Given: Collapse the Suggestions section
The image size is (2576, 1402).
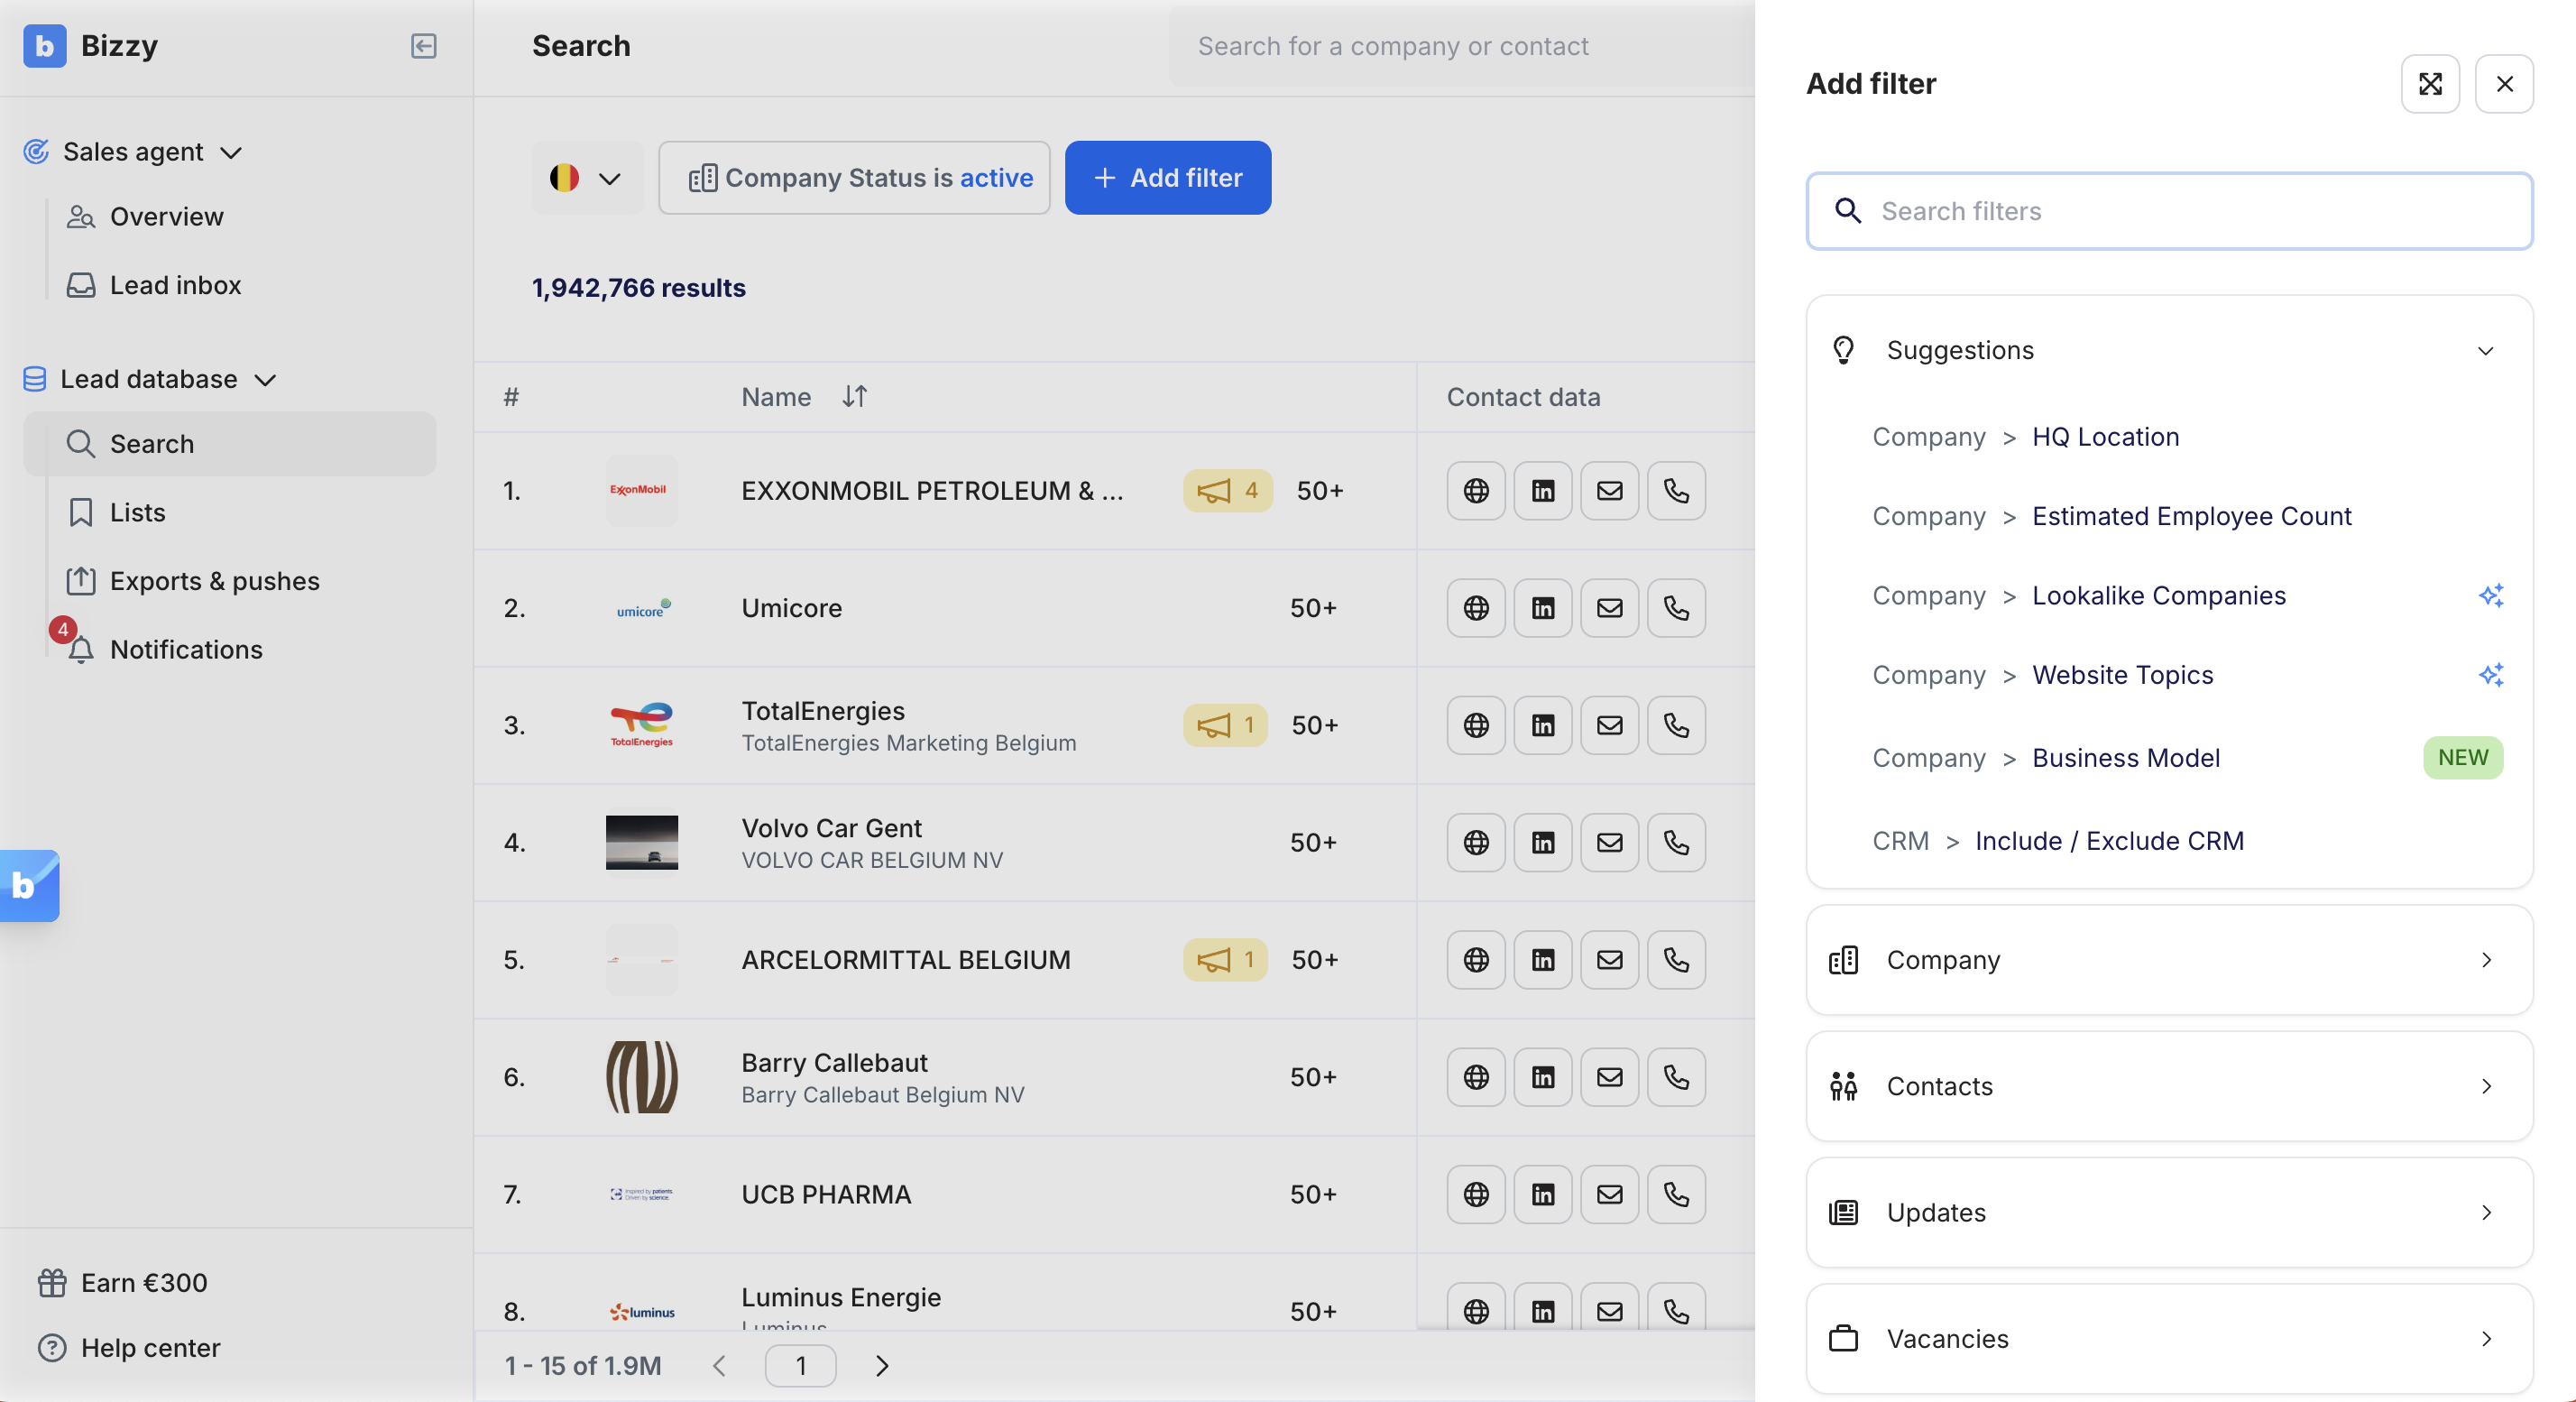Looking at the screenshot, I should (x=2485, y=351).
